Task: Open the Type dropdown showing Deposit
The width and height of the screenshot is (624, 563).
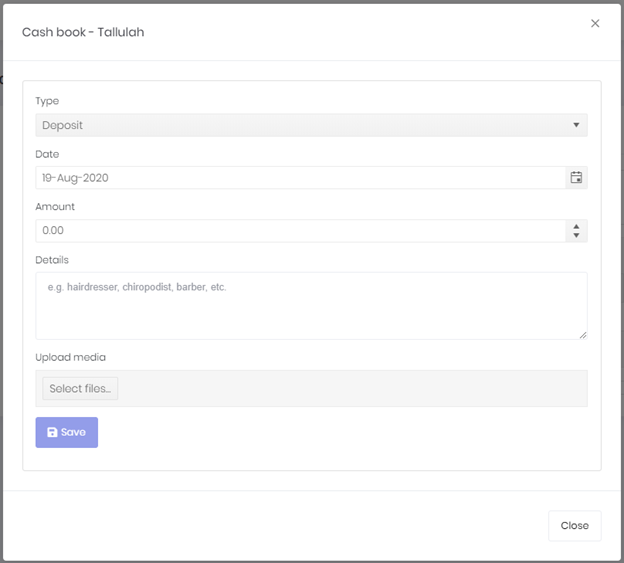Action: (x=311, y=125)
